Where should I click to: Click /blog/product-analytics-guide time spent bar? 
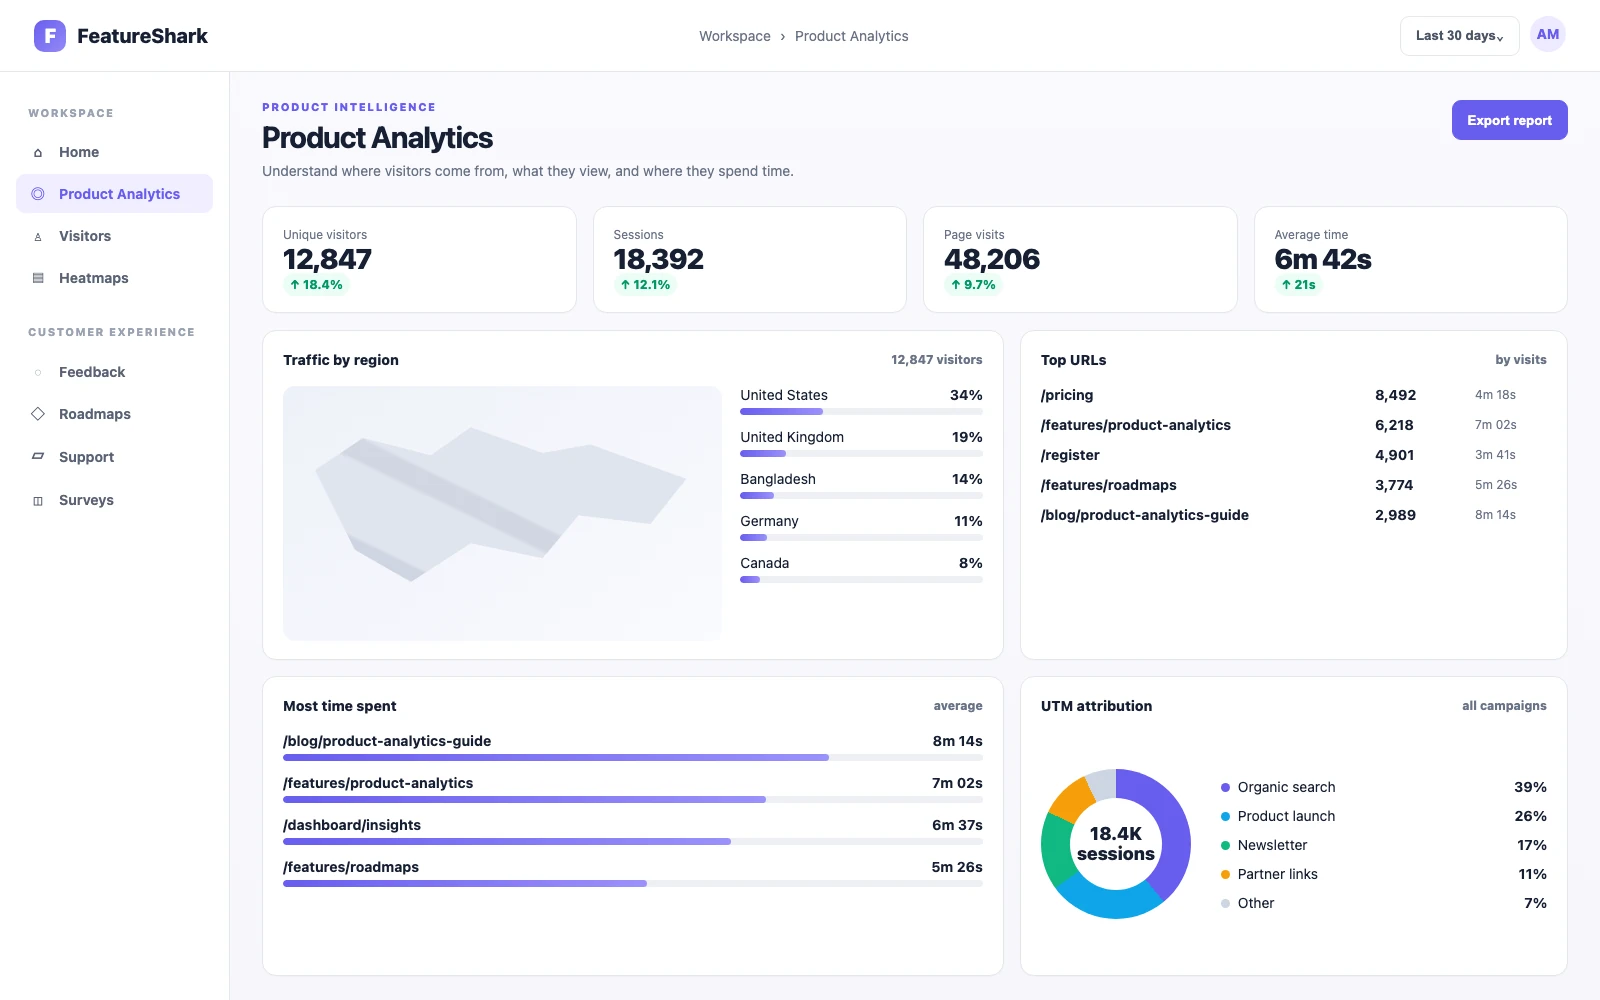click(633, 757)
